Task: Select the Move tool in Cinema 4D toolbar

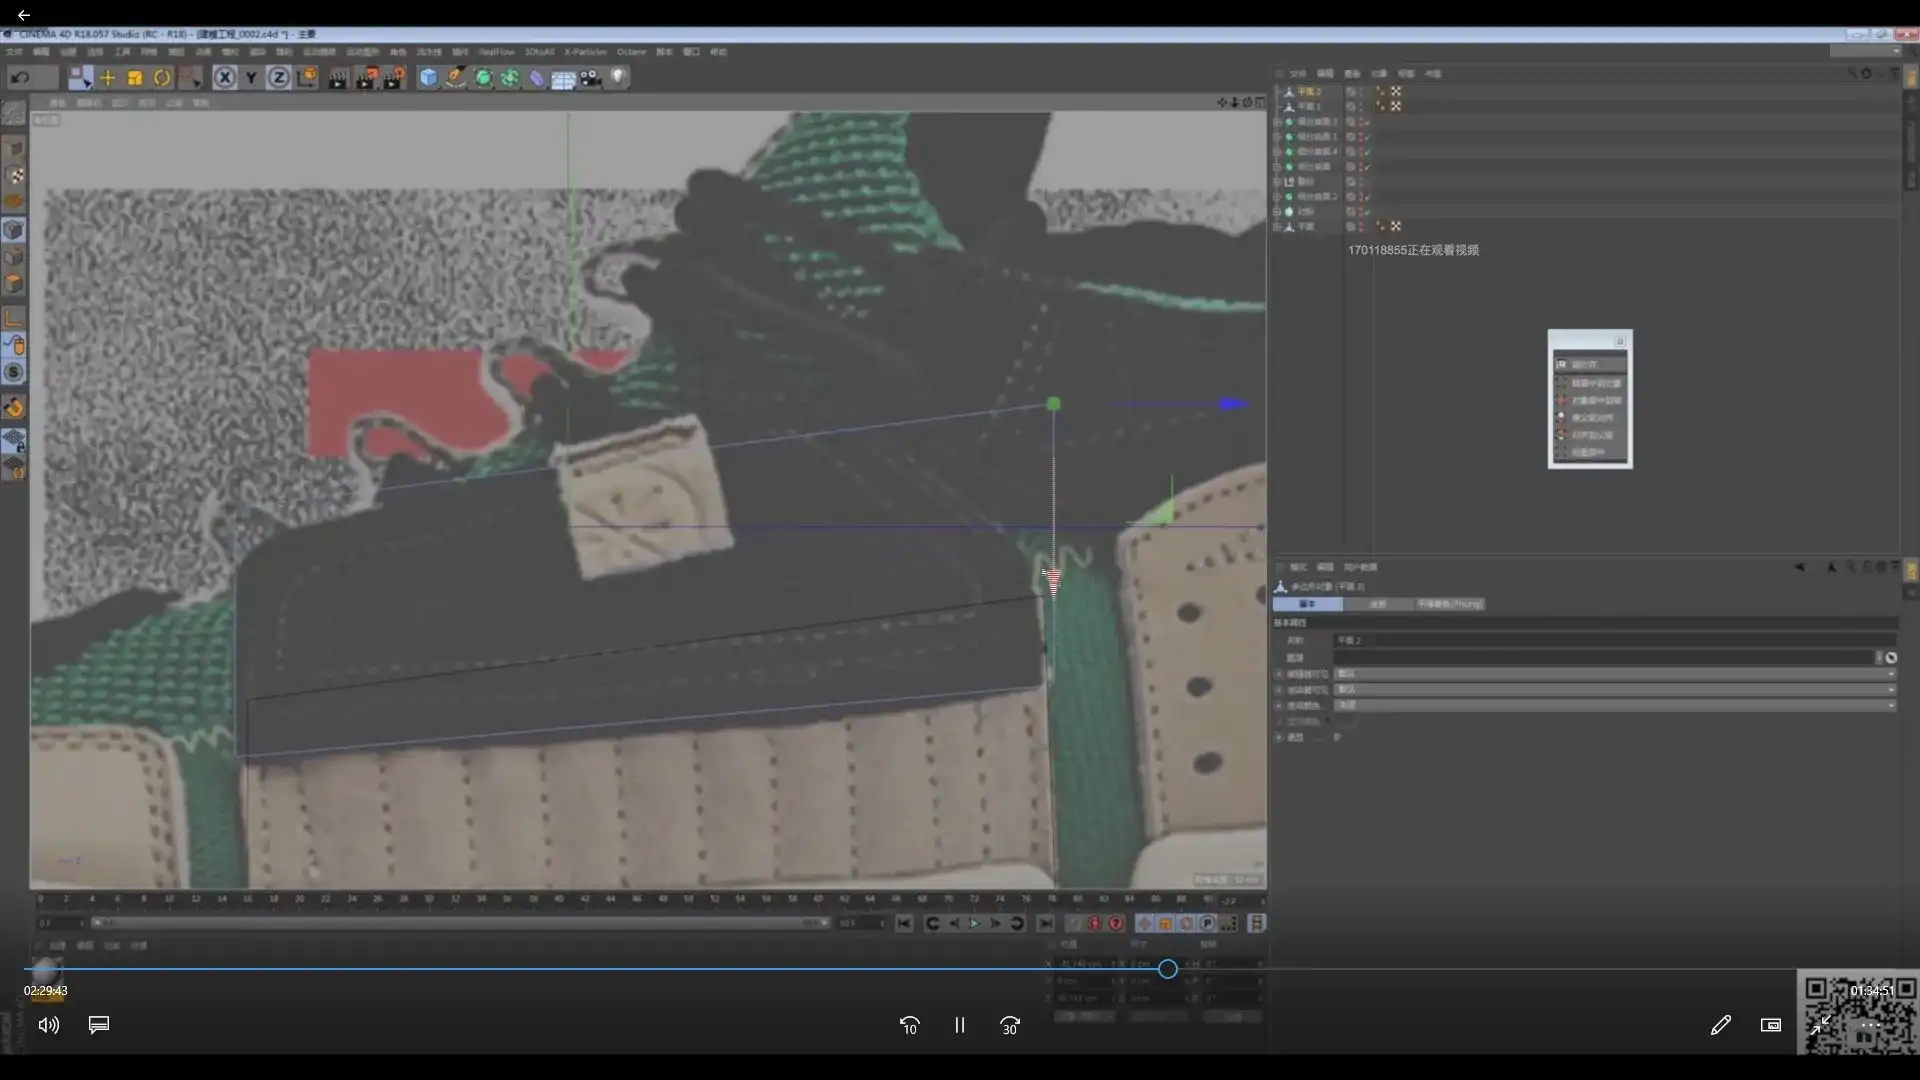Action: 107,78
